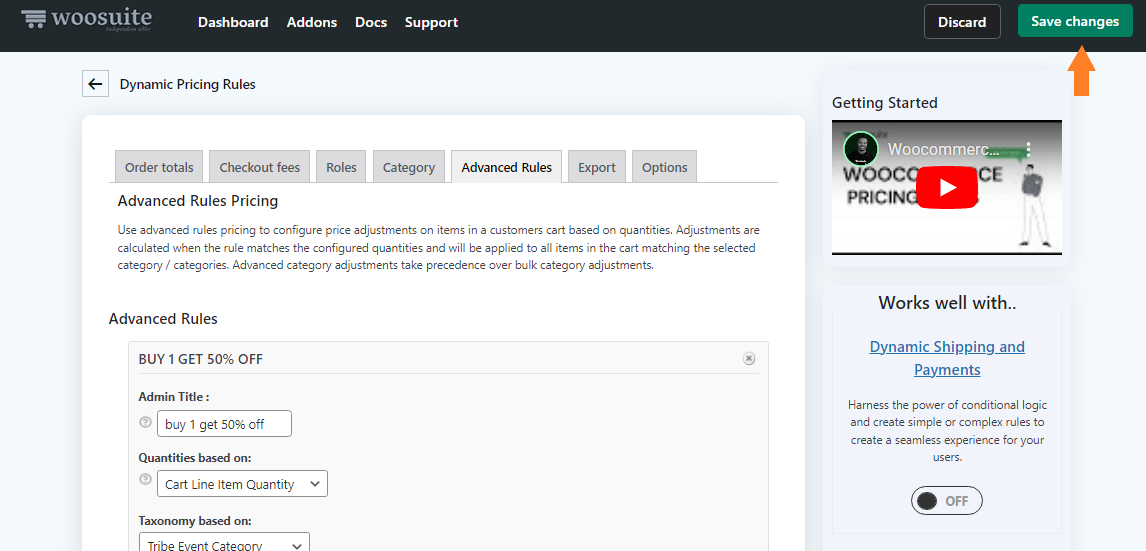Open Dashboard in the top navigation
1146x551 pixels.
(x=233, y=22)
